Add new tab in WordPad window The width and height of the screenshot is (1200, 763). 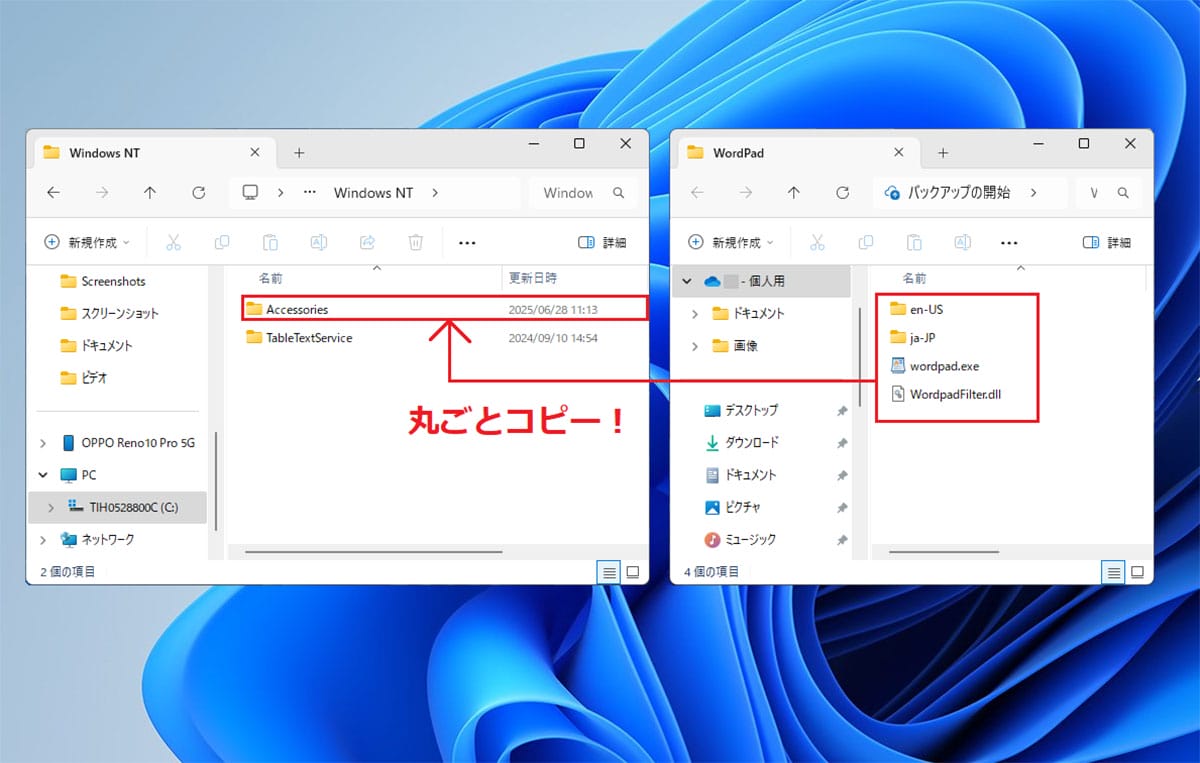(x=942, y=153)
